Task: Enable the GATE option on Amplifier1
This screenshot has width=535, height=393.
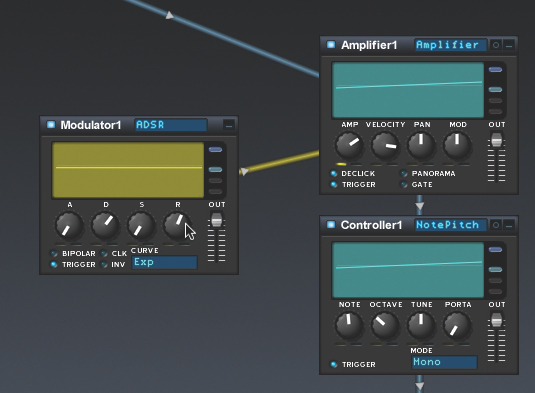Action: pos(404,185)
